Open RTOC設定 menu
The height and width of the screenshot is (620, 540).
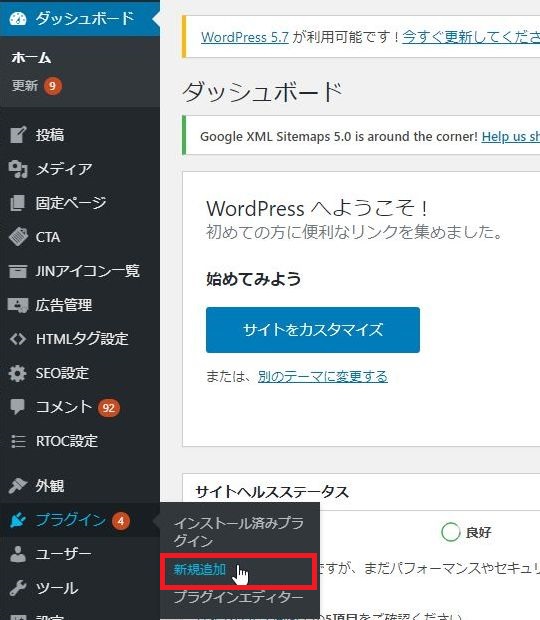pos(80,441)
